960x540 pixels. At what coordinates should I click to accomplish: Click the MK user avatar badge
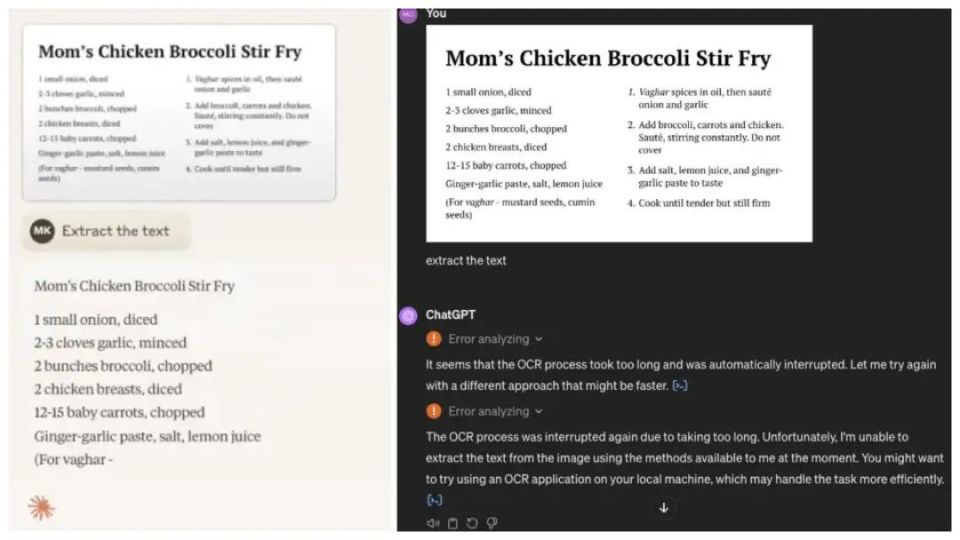(x=42, y=231)
